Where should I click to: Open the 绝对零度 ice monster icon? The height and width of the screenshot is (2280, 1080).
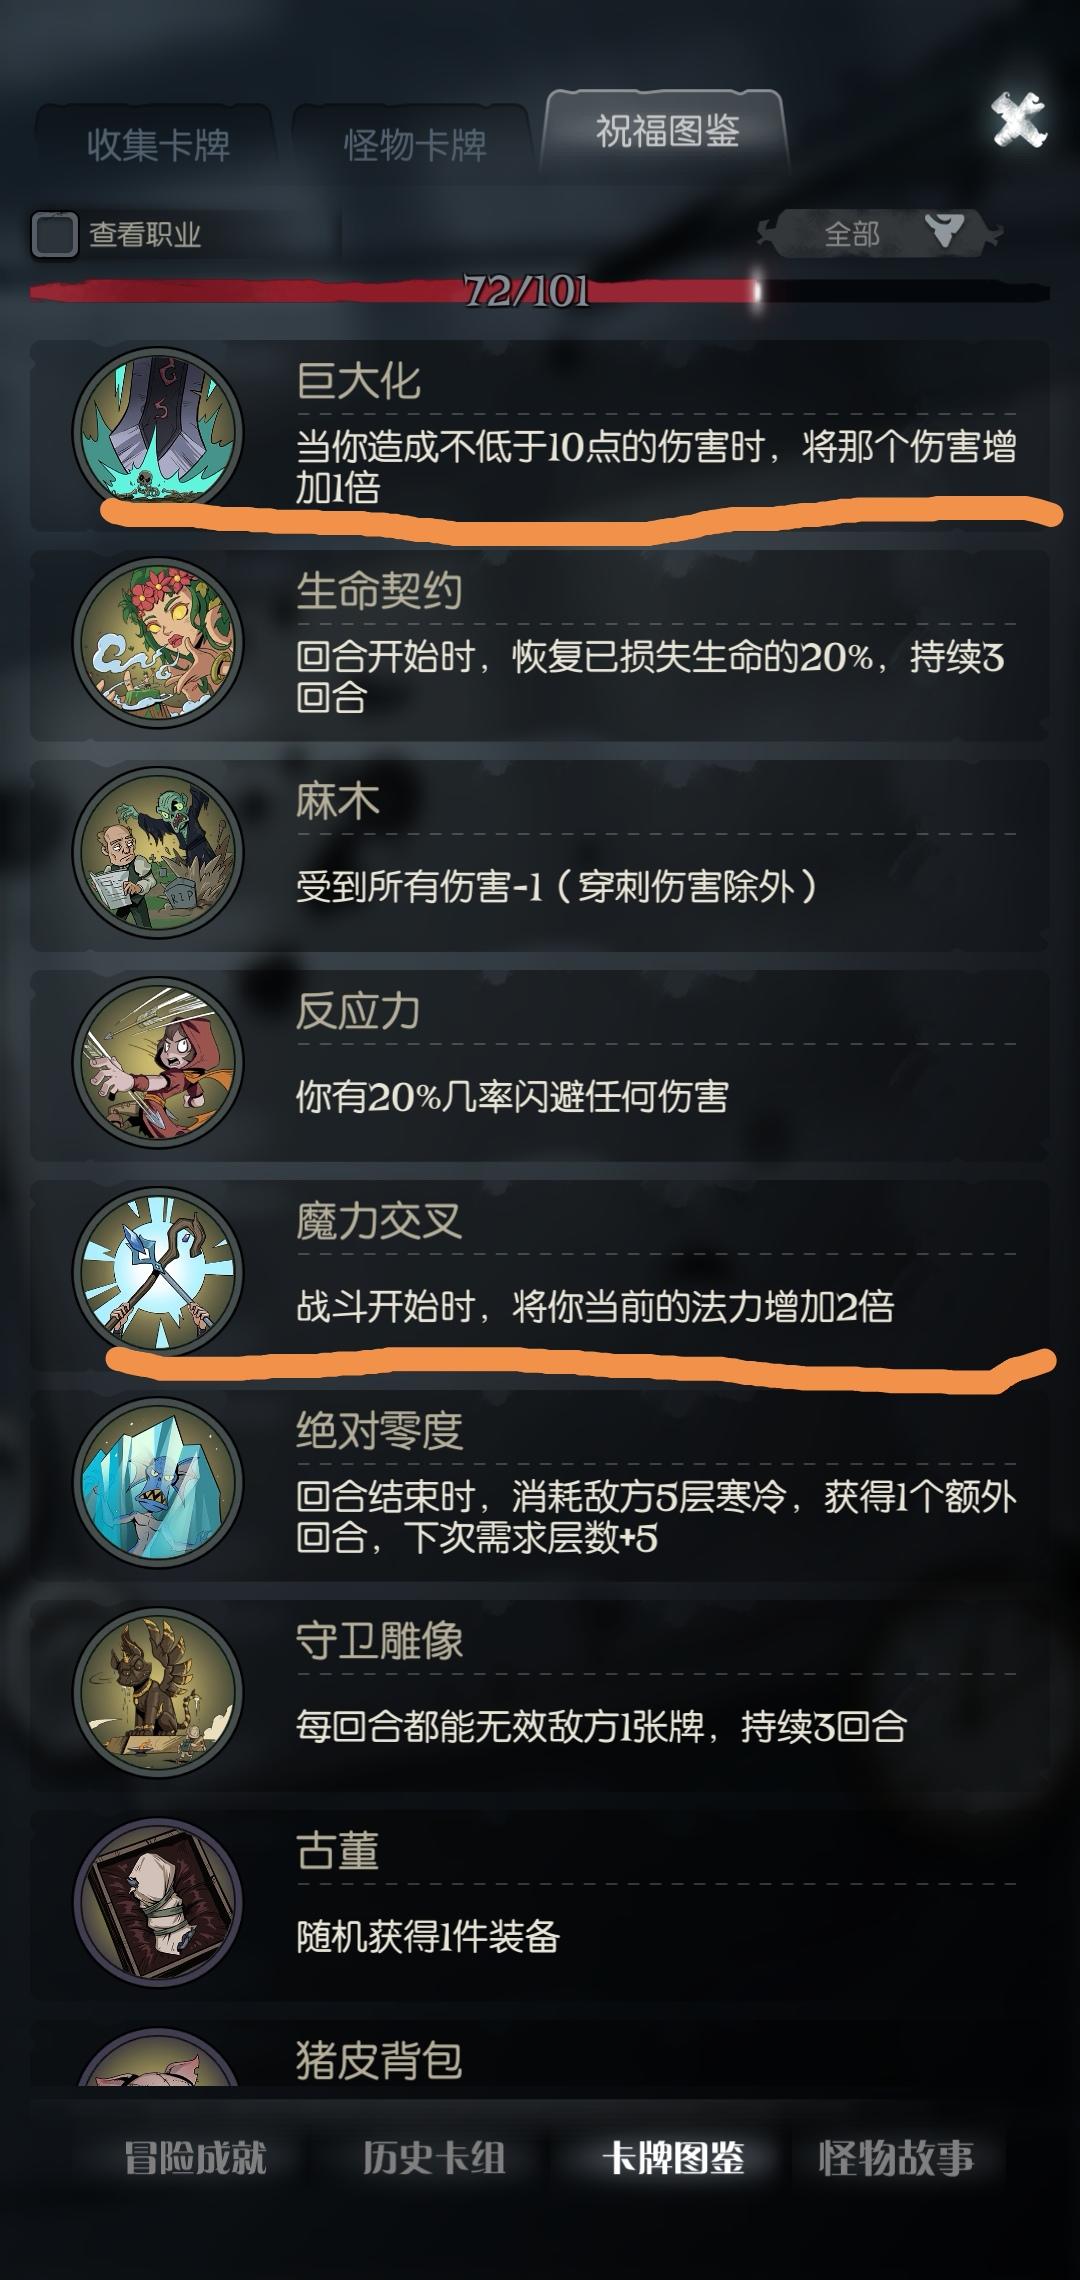158,1482
